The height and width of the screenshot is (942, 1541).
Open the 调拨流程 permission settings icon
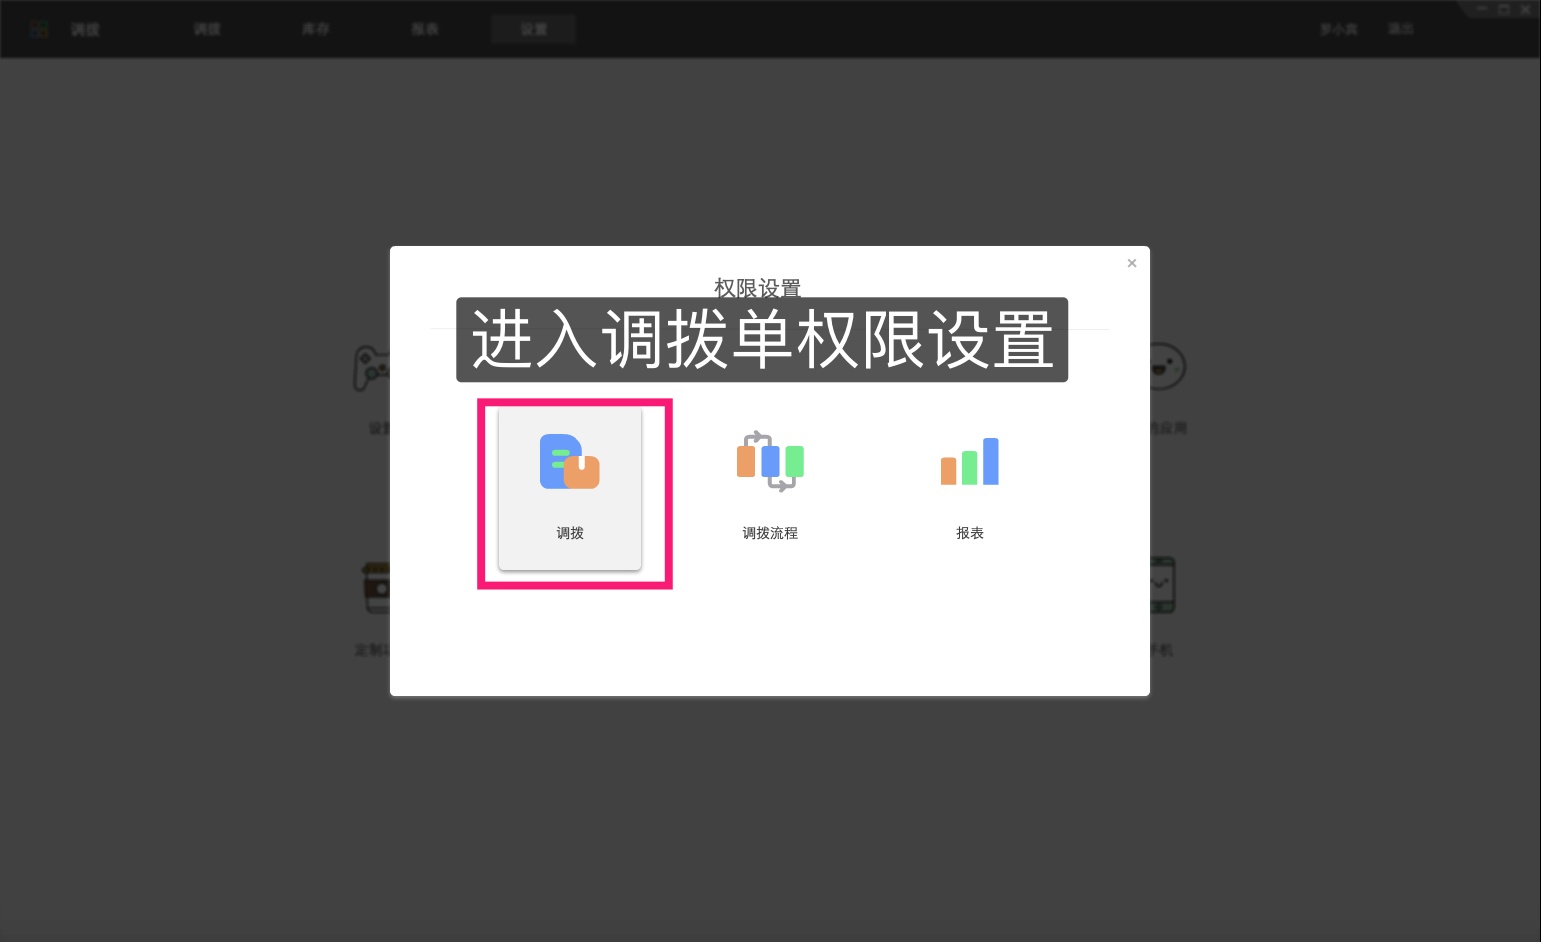click(x=769, y=461)
